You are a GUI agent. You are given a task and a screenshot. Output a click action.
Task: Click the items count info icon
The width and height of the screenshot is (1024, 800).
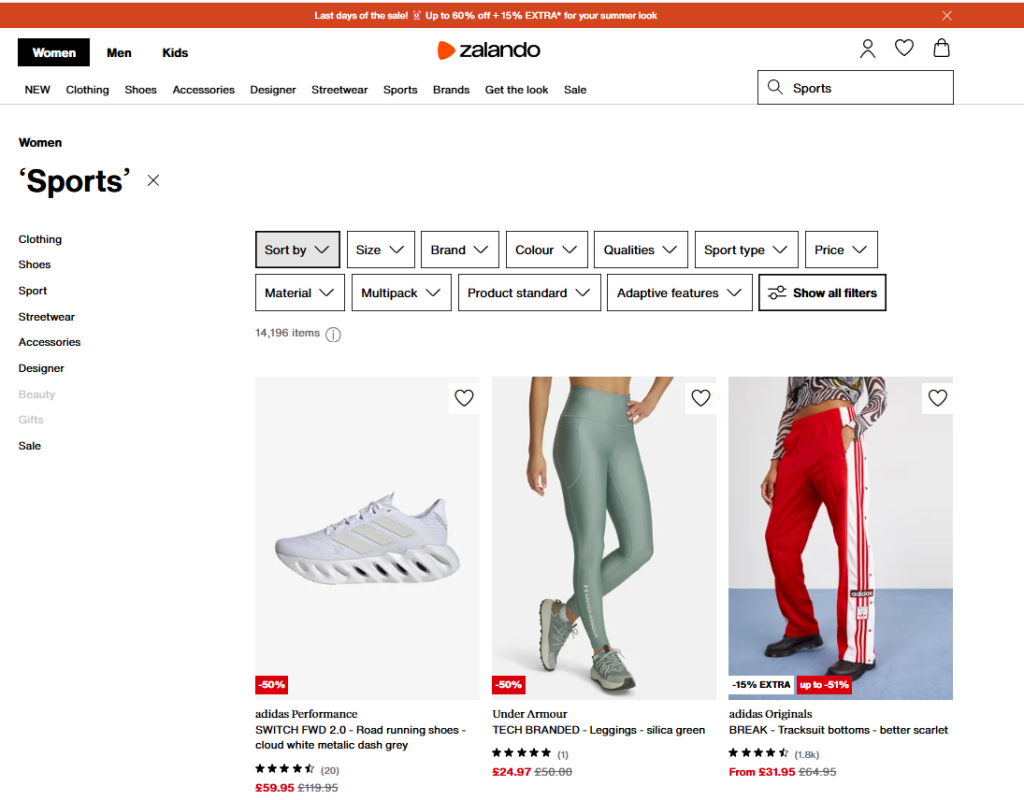(333, 334)
